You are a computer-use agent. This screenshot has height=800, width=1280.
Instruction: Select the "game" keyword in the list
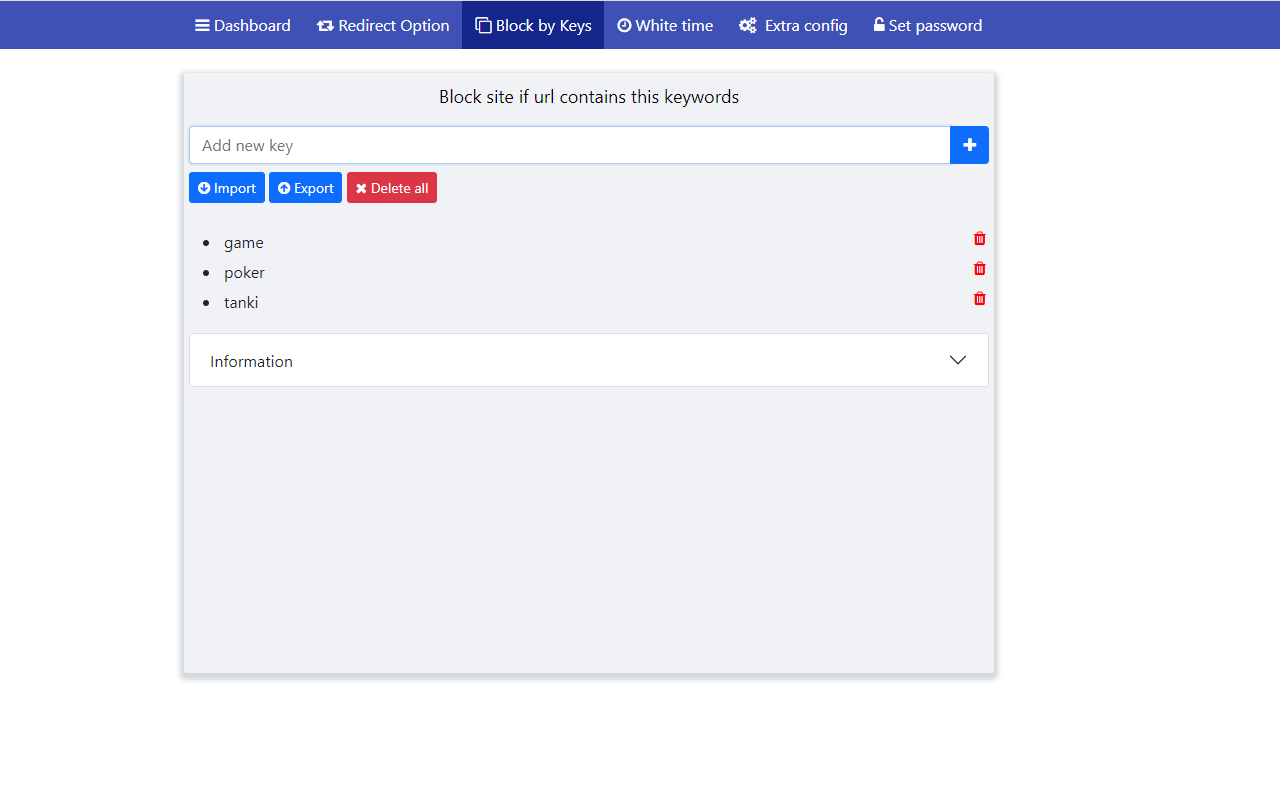pos(243,242)
